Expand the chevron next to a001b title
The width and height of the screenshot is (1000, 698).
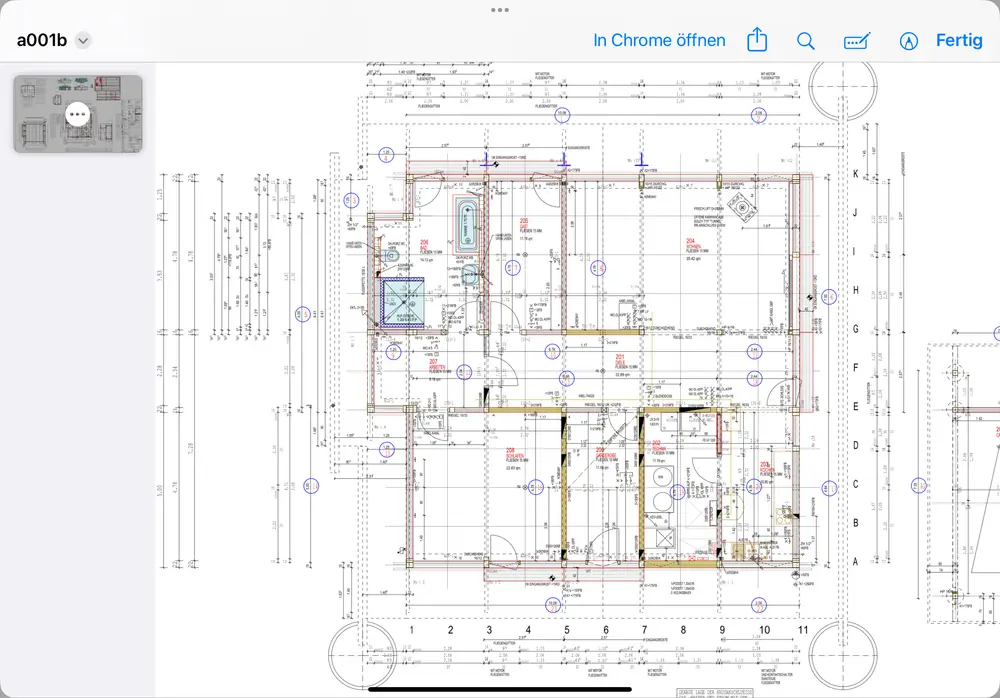click(x=83, y=41)
